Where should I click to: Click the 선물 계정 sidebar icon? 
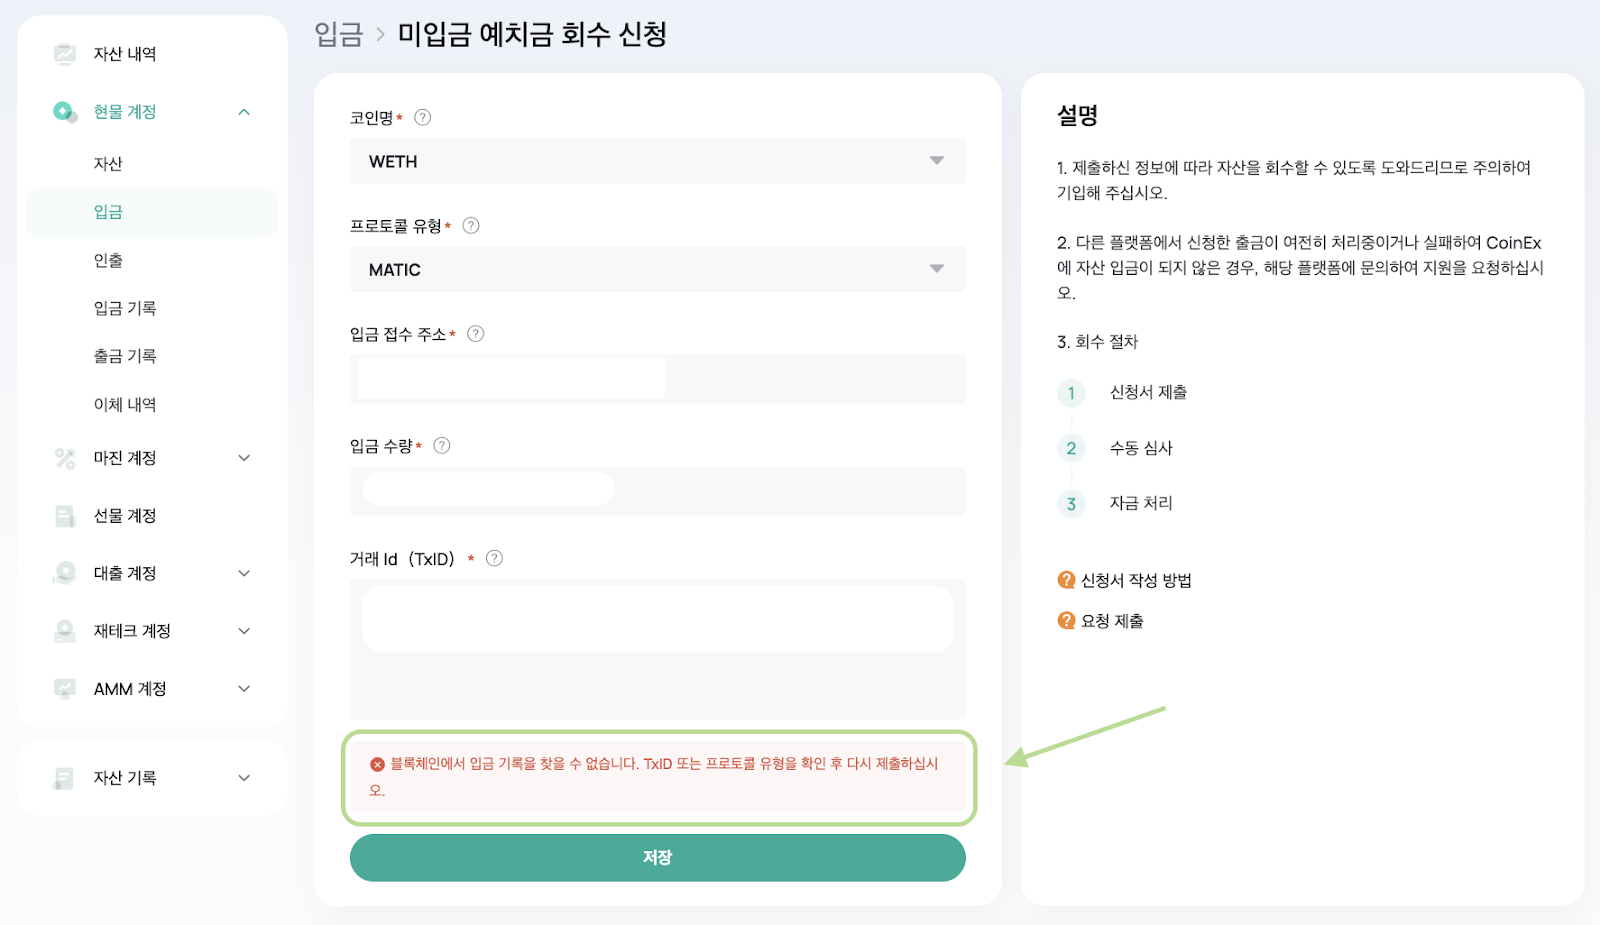(x=65, y=516)
